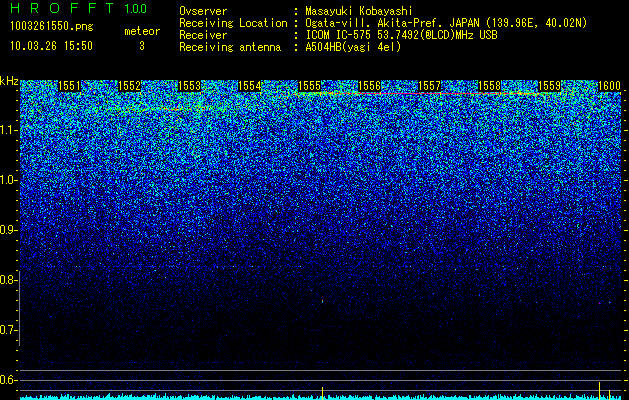Click the 'Receiving antenna' field label
The width and height of the screenshot is (629, 400).
tap(230, 47)
